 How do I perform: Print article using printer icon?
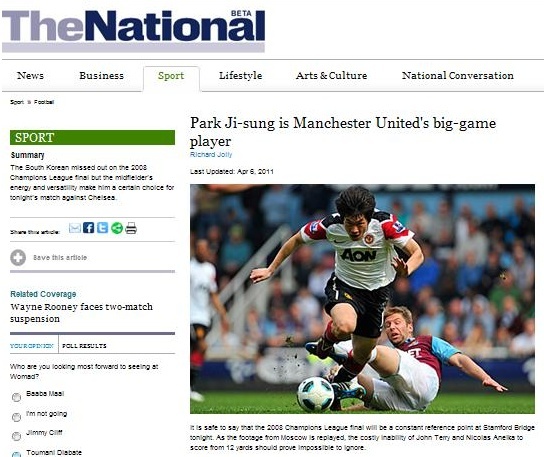131,228
